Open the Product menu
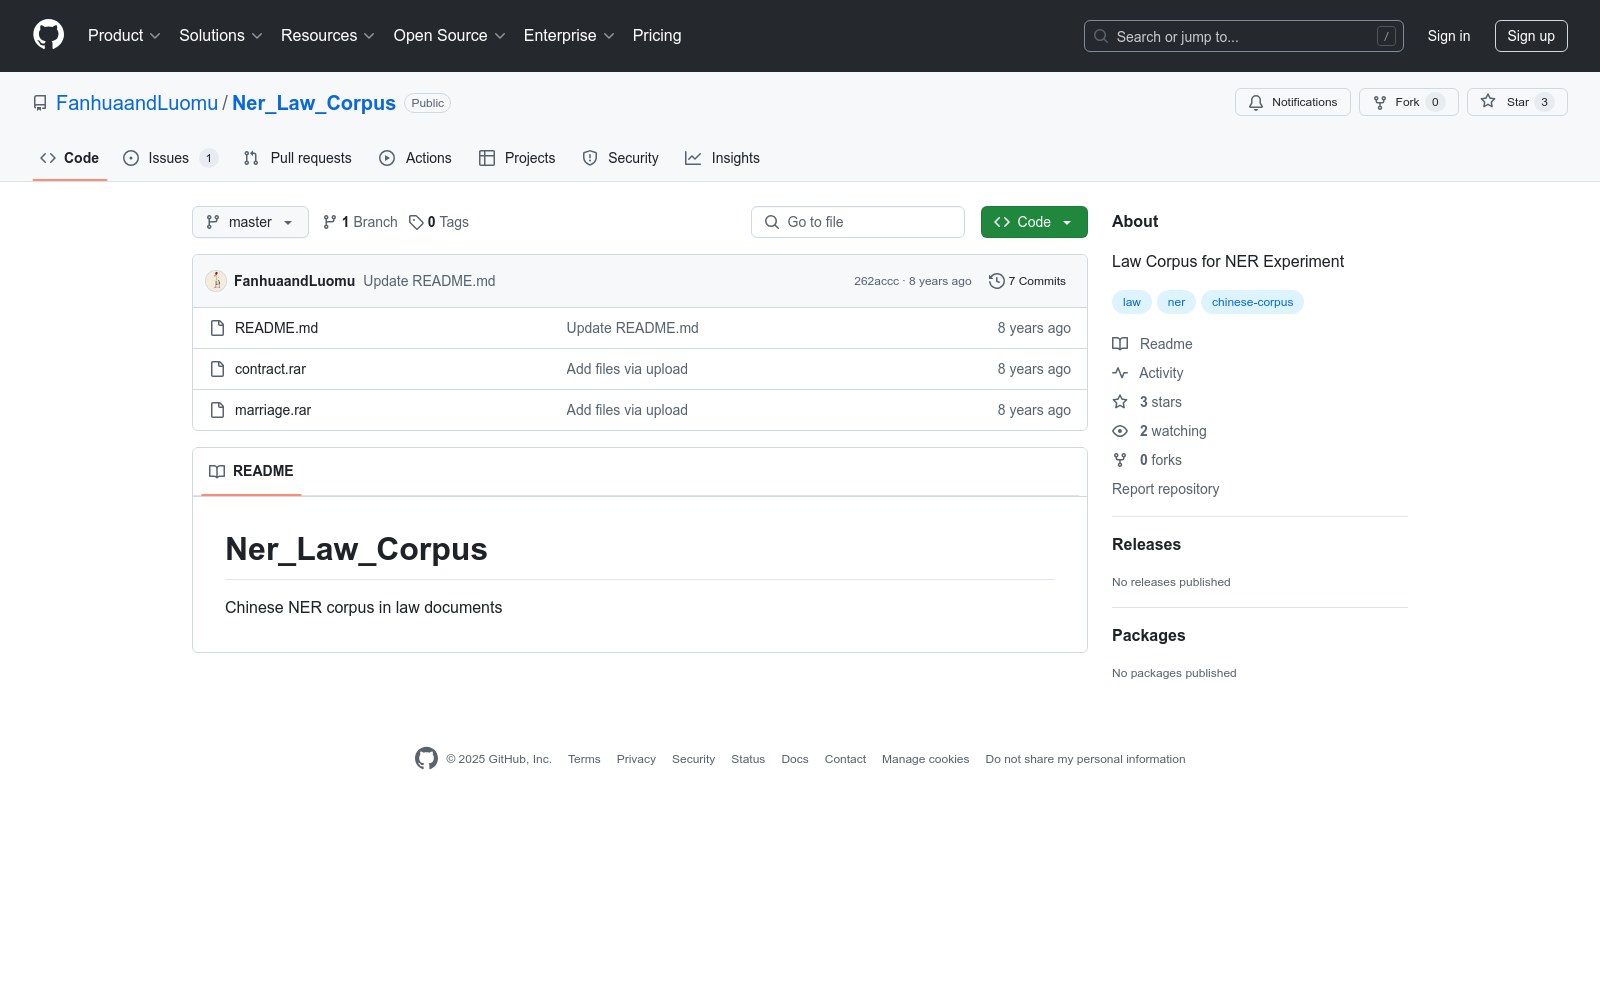This screenshot has width=1600, height=1000. [x=124, y=36]
